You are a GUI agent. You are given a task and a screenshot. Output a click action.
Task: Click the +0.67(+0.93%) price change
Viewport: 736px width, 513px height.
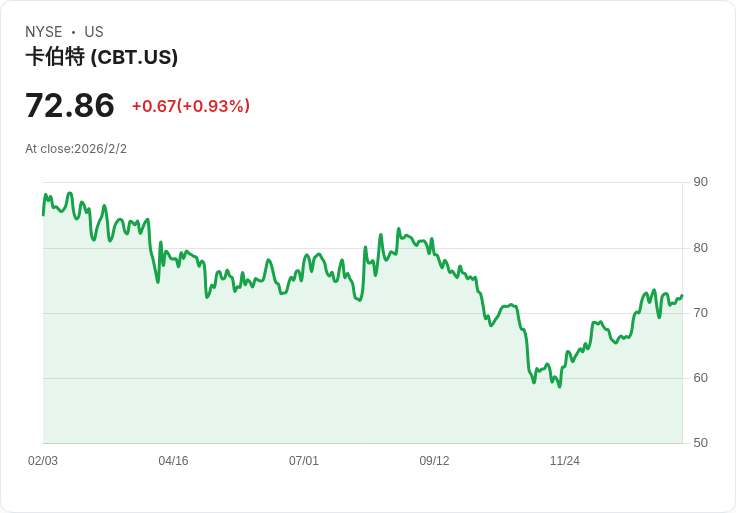click(x=191, y=106)
